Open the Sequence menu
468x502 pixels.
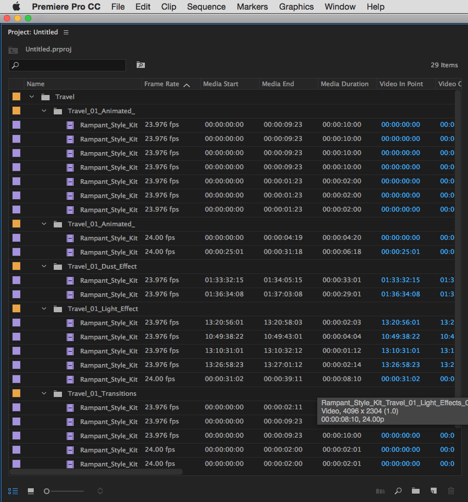tap(206, 7)
